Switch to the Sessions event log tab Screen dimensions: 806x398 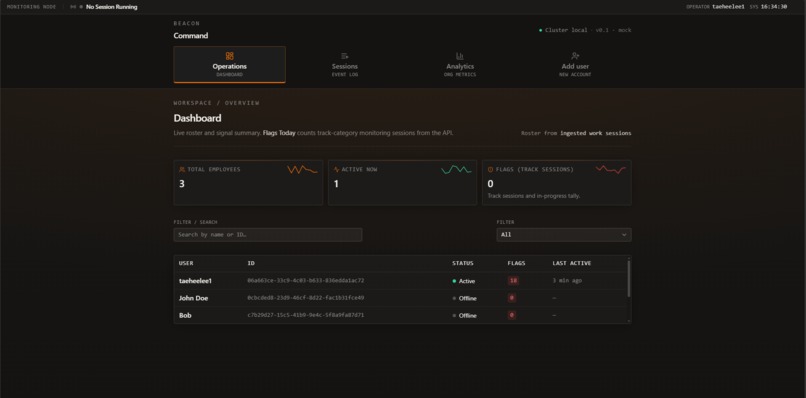tap(344, 64)
